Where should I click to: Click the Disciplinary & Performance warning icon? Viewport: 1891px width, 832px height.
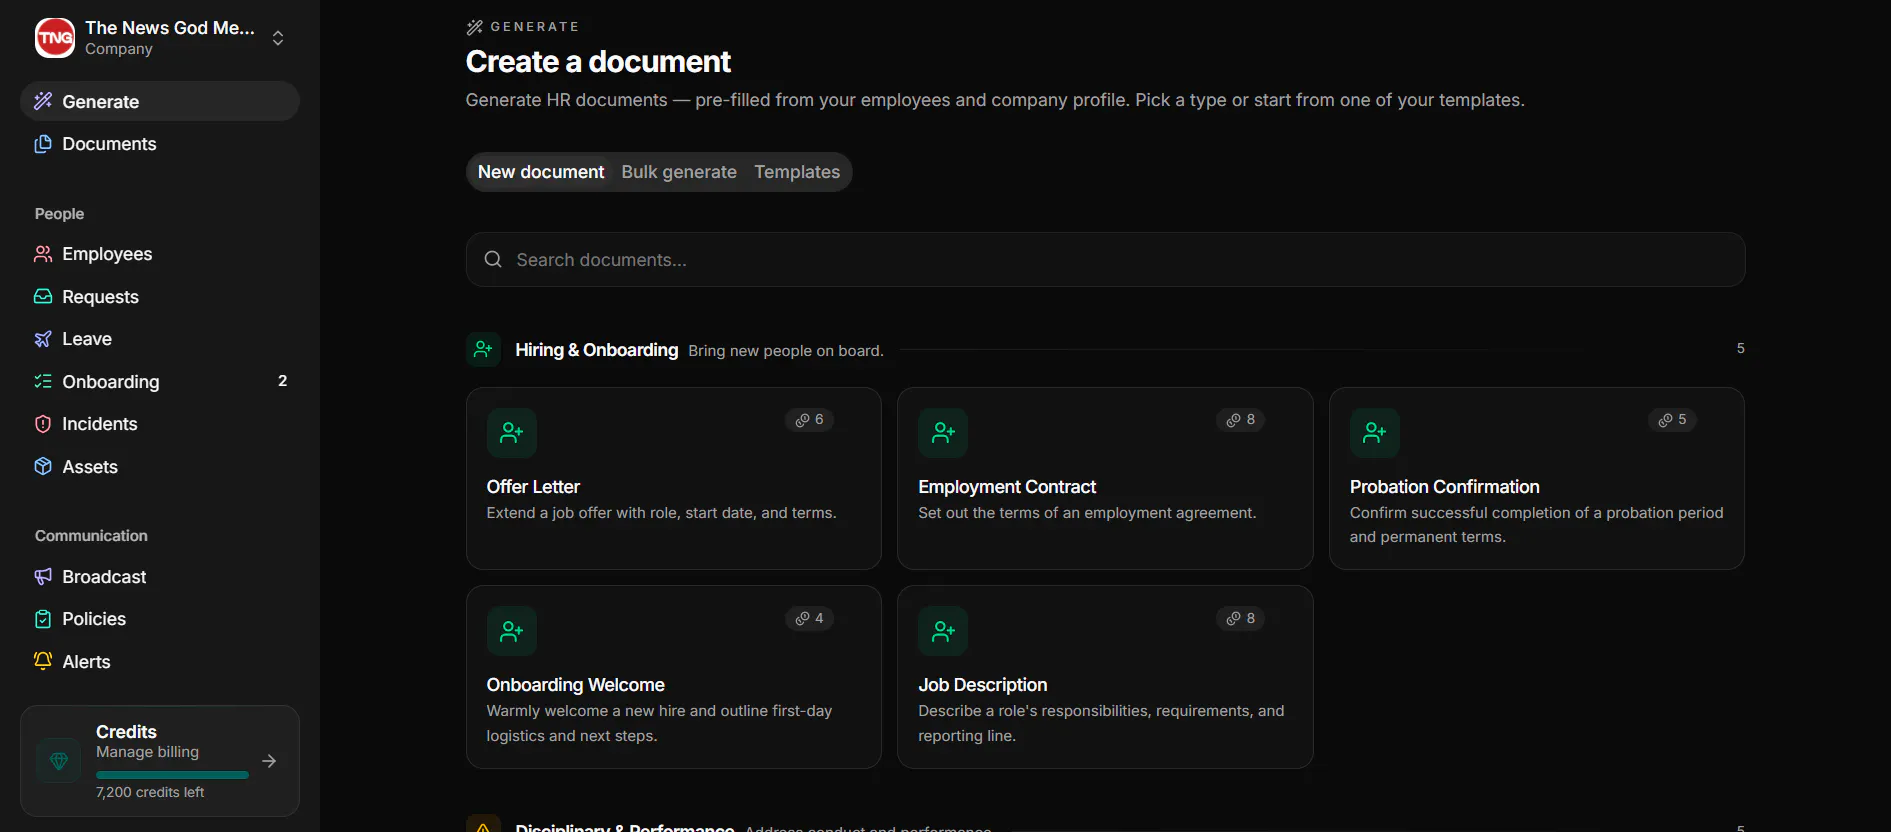pos(483,824)
